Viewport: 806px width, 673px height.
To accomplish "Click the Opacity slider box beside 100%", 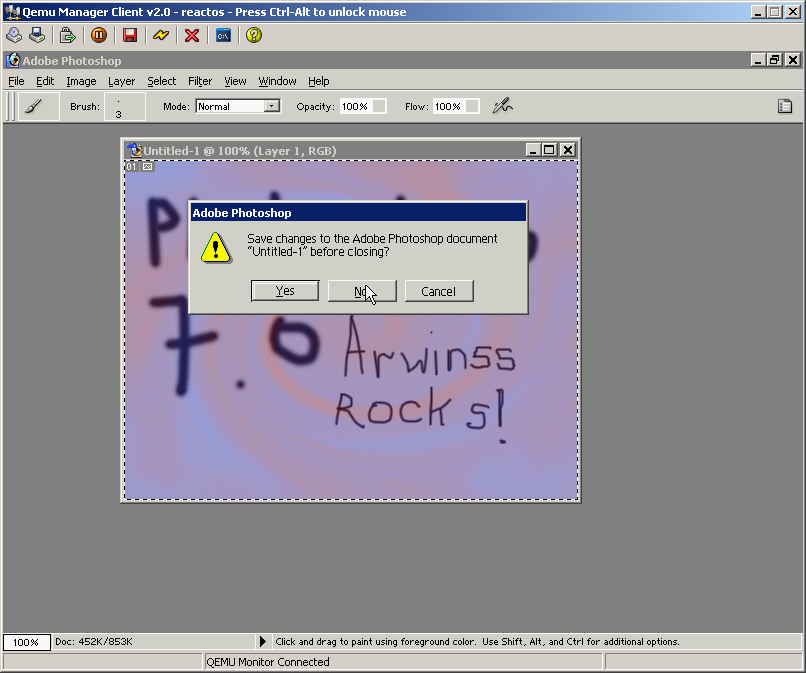I will coord(379,106).
